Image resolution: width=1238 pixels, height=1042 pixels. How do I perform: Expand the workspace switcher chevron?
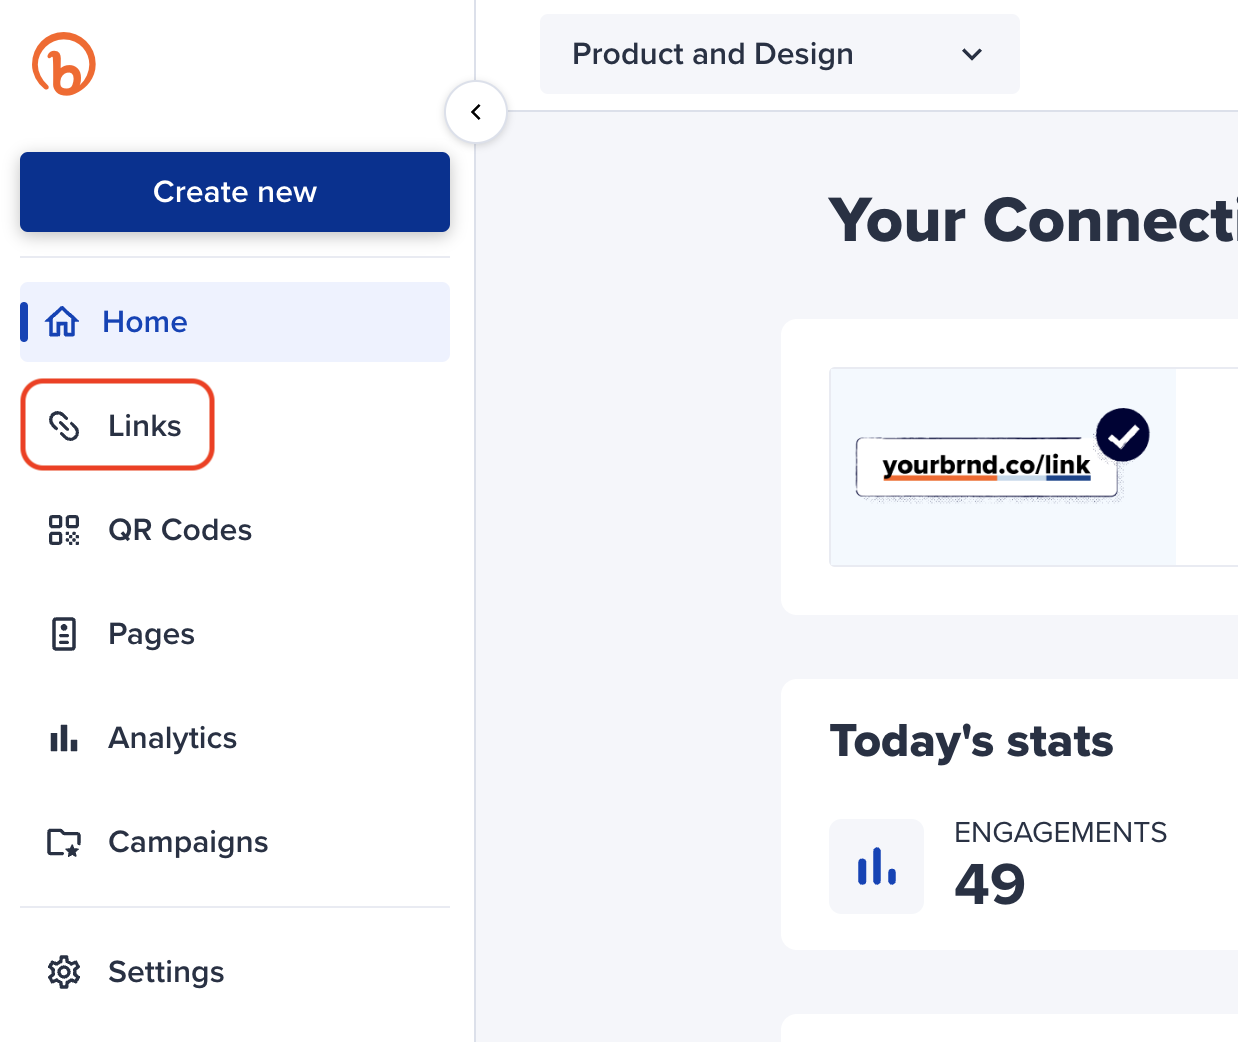click(x=971, y=55)
